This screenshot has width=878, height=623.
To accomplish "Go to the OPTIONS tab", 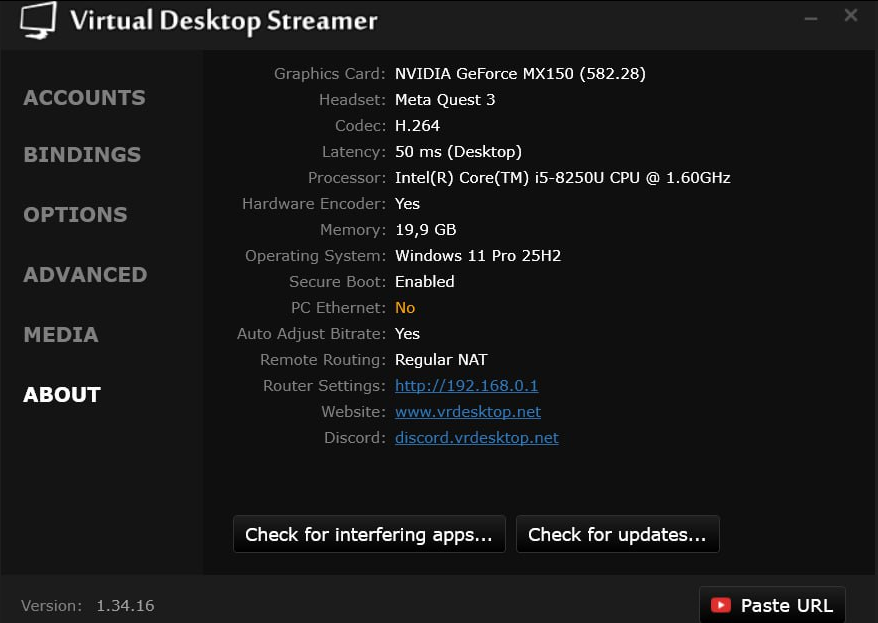I will point(76,214).
